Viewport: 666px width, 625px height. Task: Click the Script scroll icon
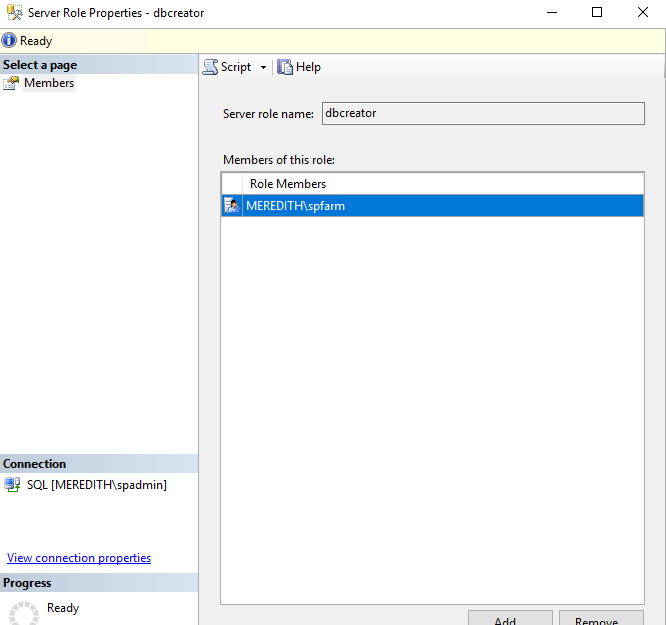(x=210, y=67)
